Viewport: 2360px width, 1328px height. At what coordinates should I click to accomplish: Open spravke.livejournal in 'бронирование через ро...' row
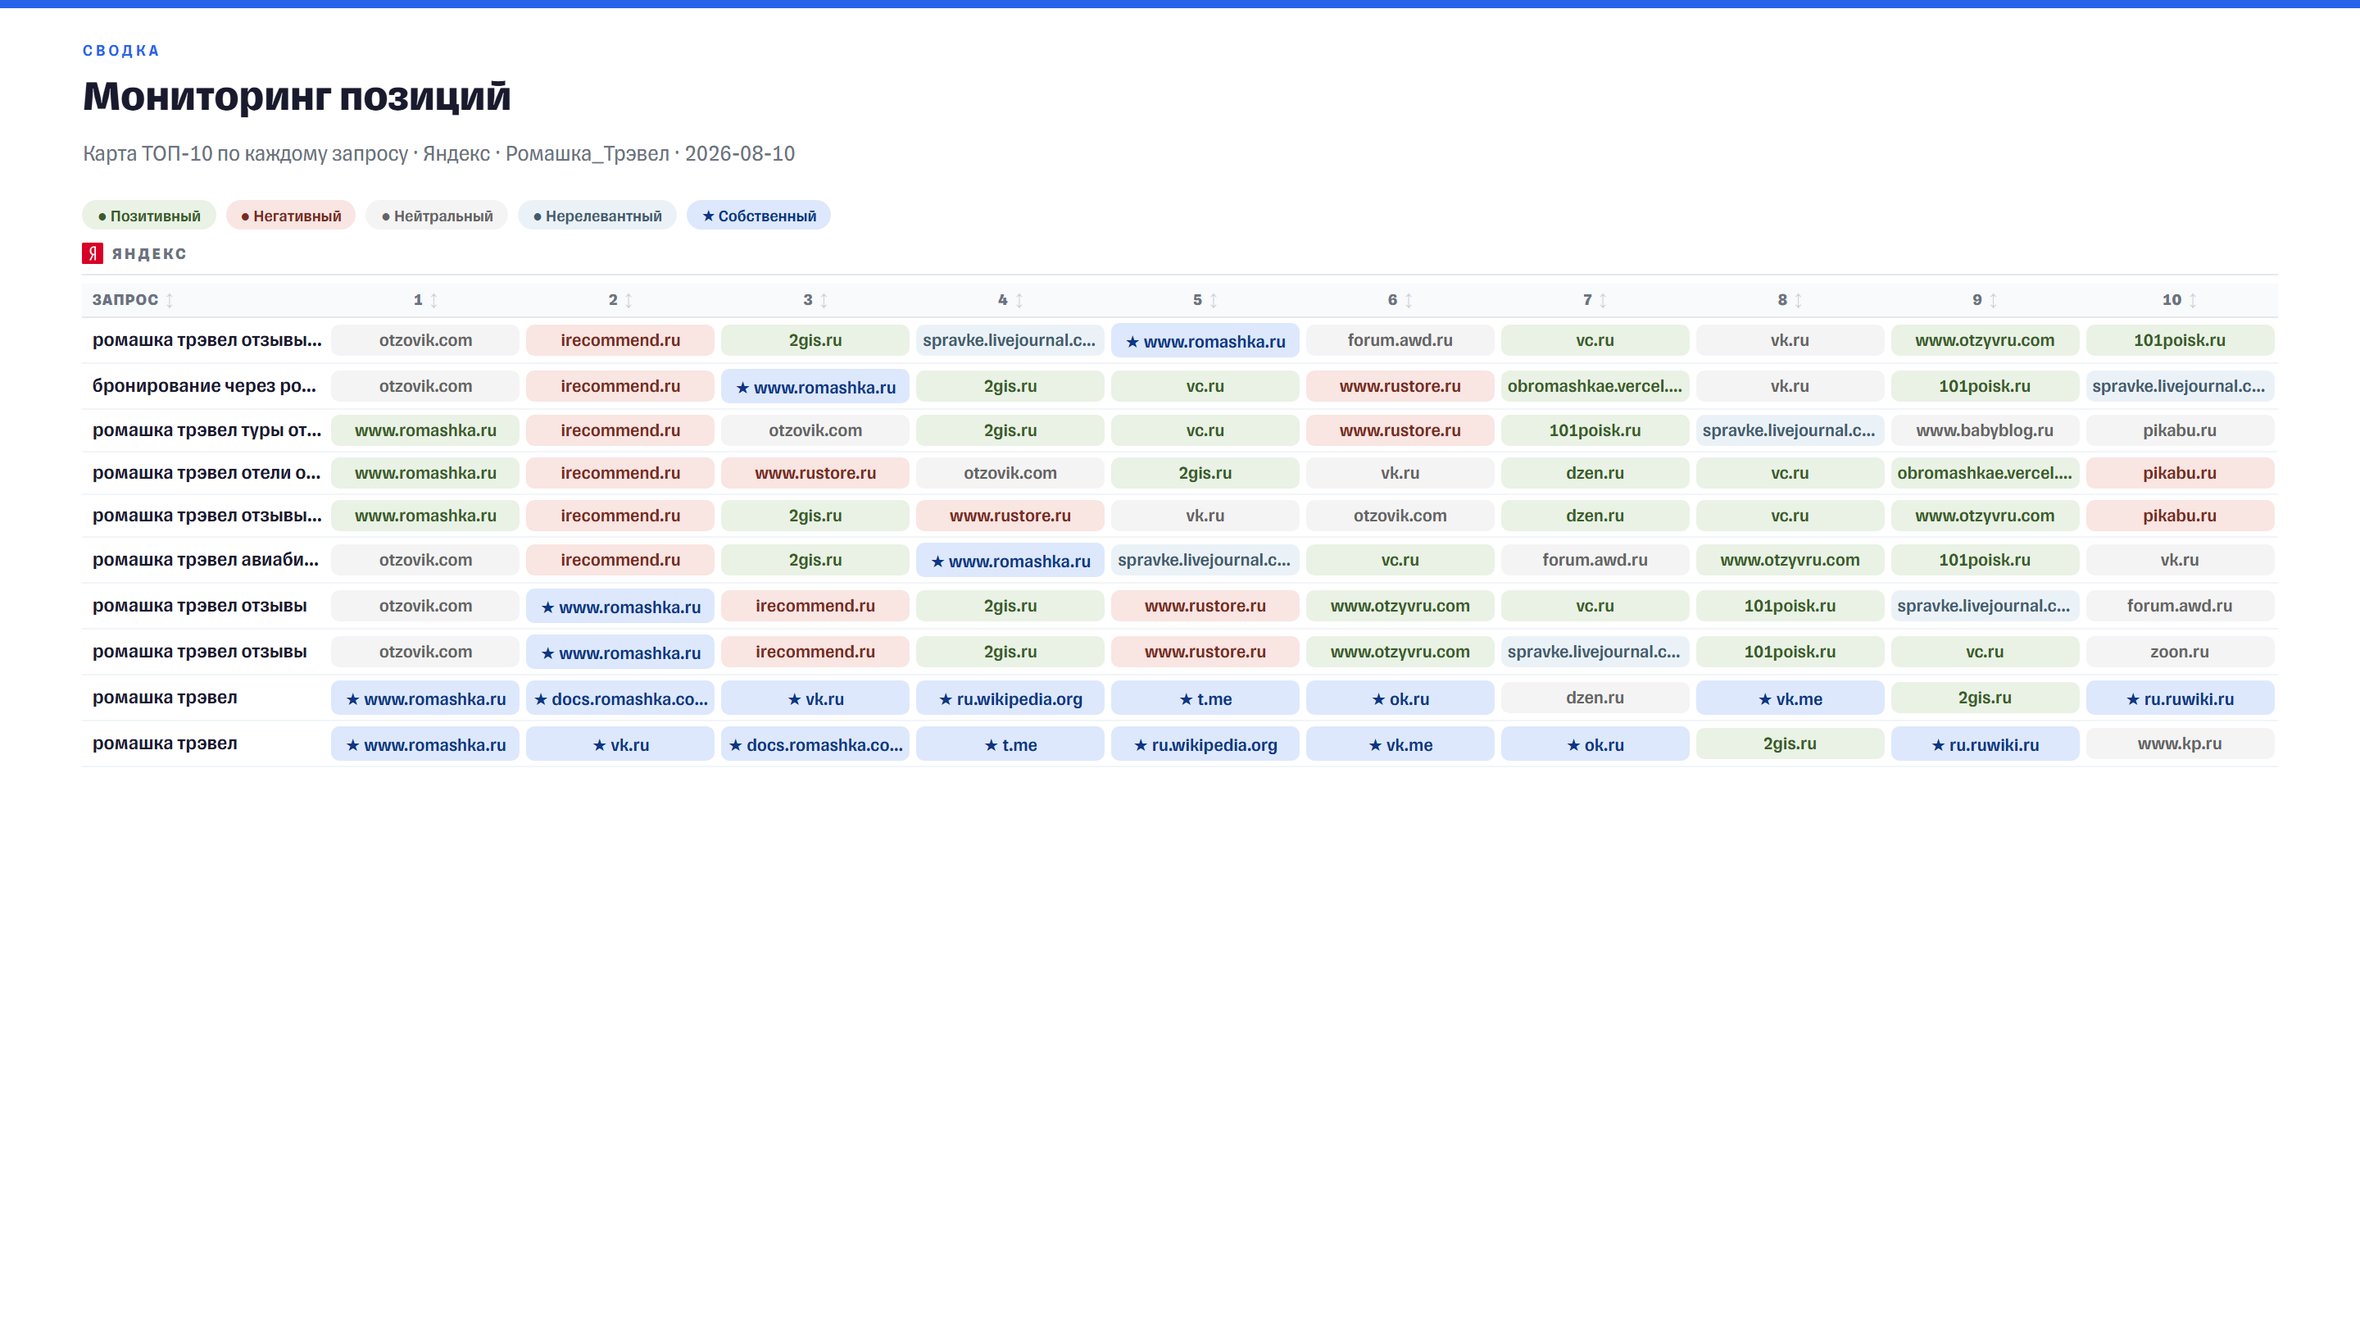pyautogui.click(x=2180, y=386)
